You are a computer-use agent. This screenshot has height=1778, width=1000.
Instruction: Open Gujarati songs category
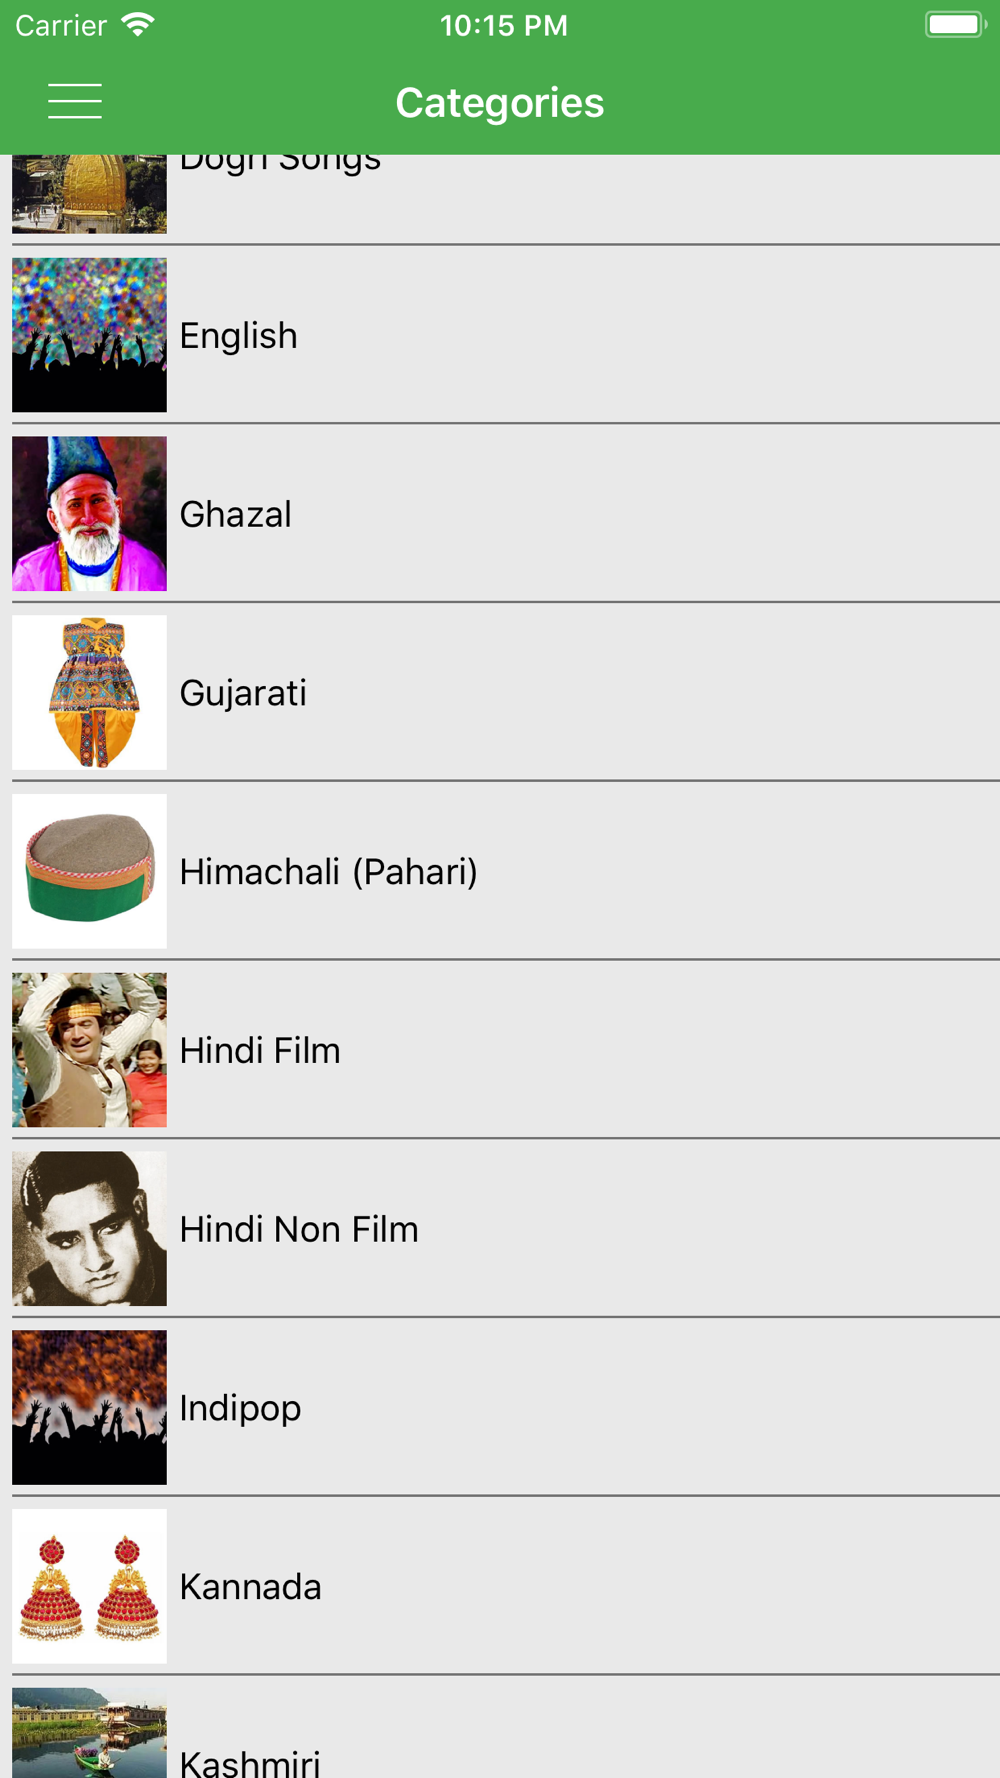click(243, 693)
